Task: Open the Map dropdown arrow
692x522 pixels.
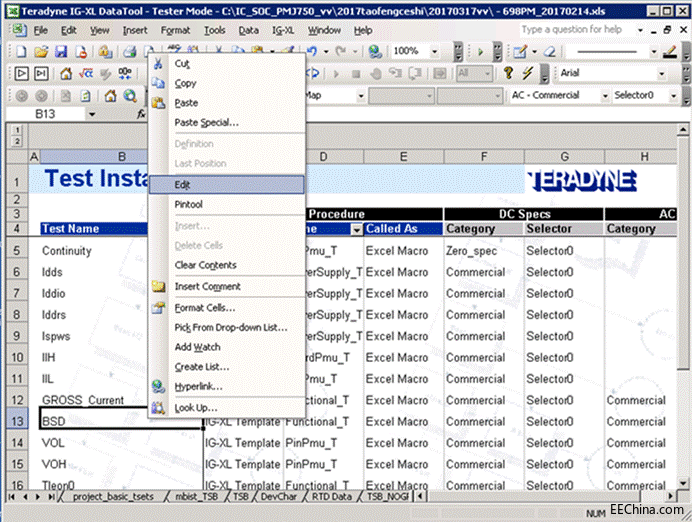Action: coord(361,95)
